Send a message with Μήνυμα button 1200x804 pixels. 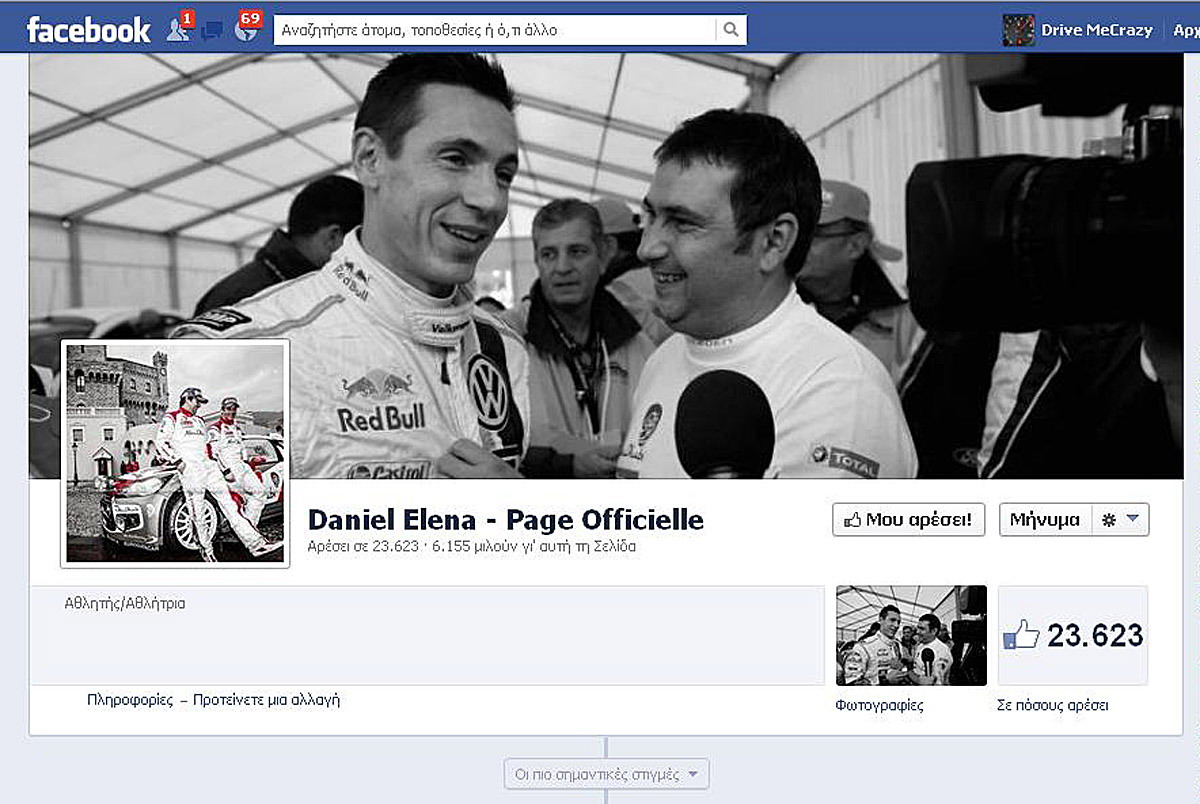coord(1045,520)
